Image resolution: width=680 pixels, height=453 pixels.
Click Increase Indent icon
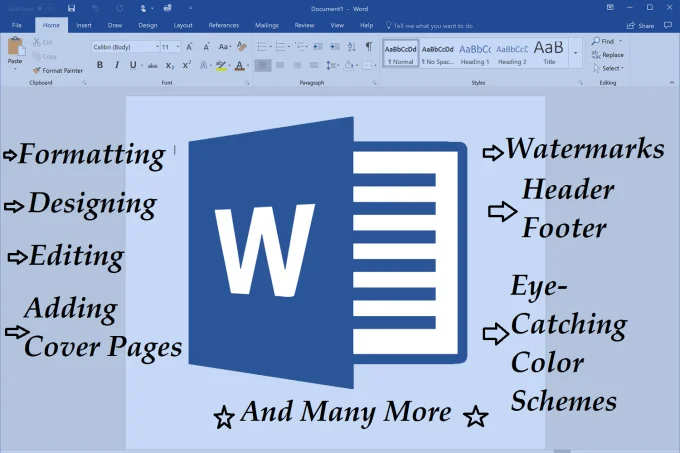click(x=334, y=46)
